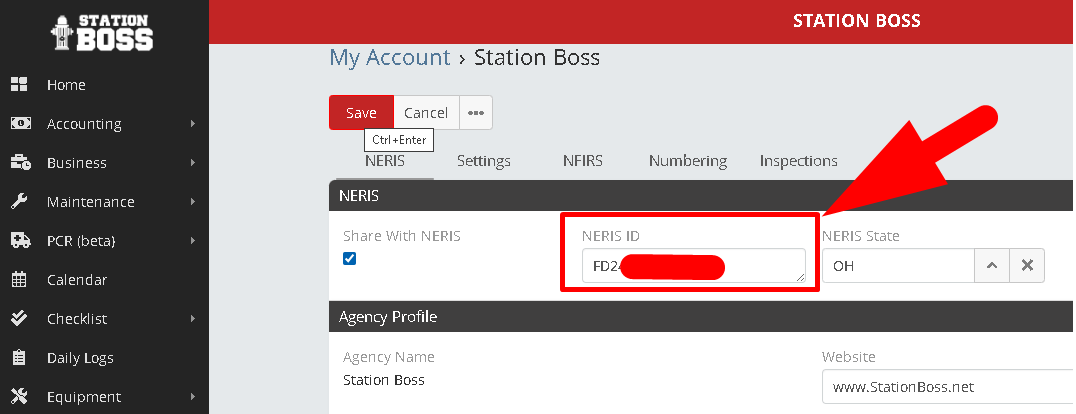Screen dimensions: 1076x414
Task: Click the Cancel button
Action: pyautogui.click(x=426, y=113)
